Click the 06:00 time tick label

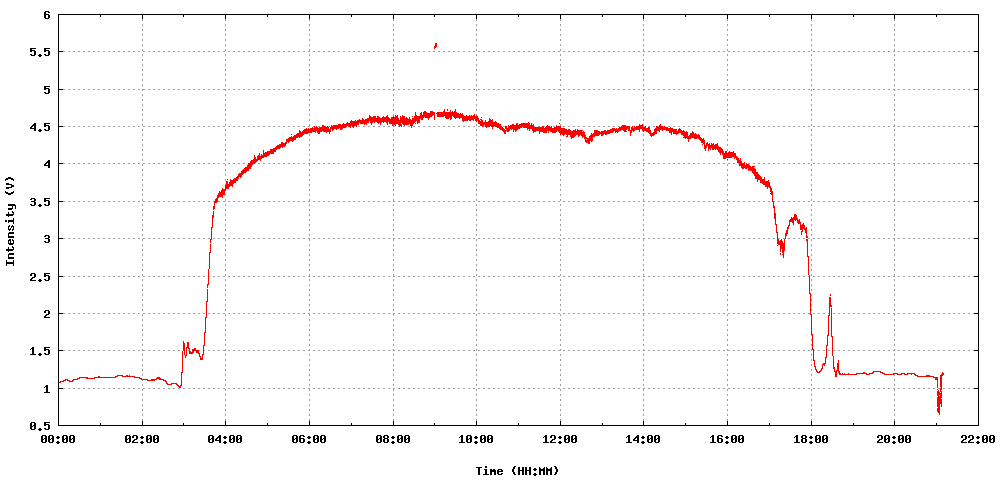(x=309, y=439)
